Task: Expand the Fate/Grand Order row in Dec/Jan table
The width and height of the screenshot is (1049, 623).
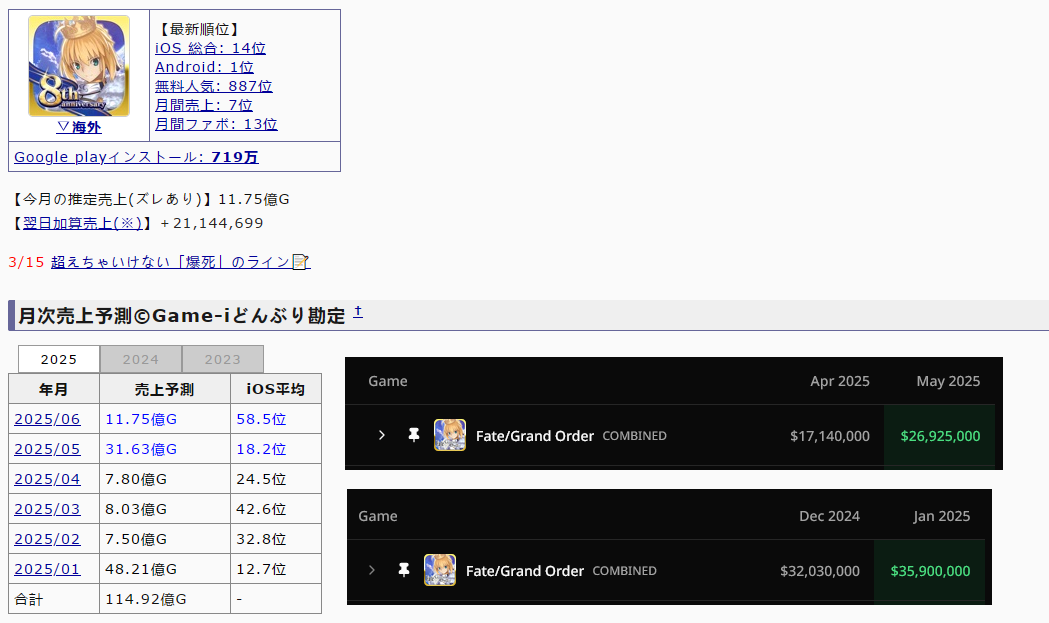Action: [x=371, y=570]
